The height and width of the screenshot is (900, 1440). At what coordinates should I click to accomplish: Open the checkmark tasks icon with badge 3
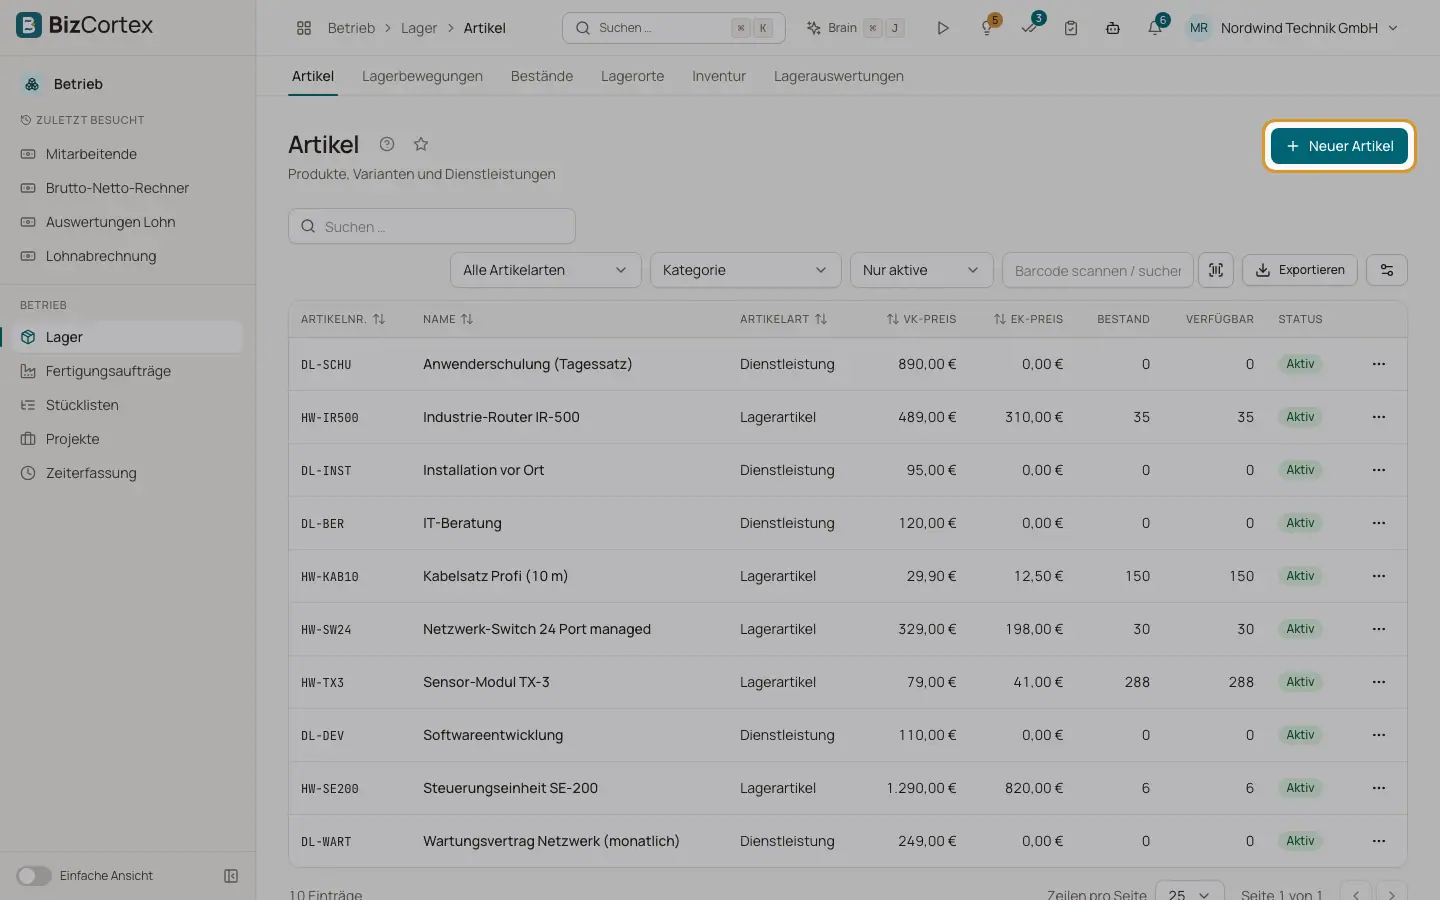click(x=1030, y=28)
